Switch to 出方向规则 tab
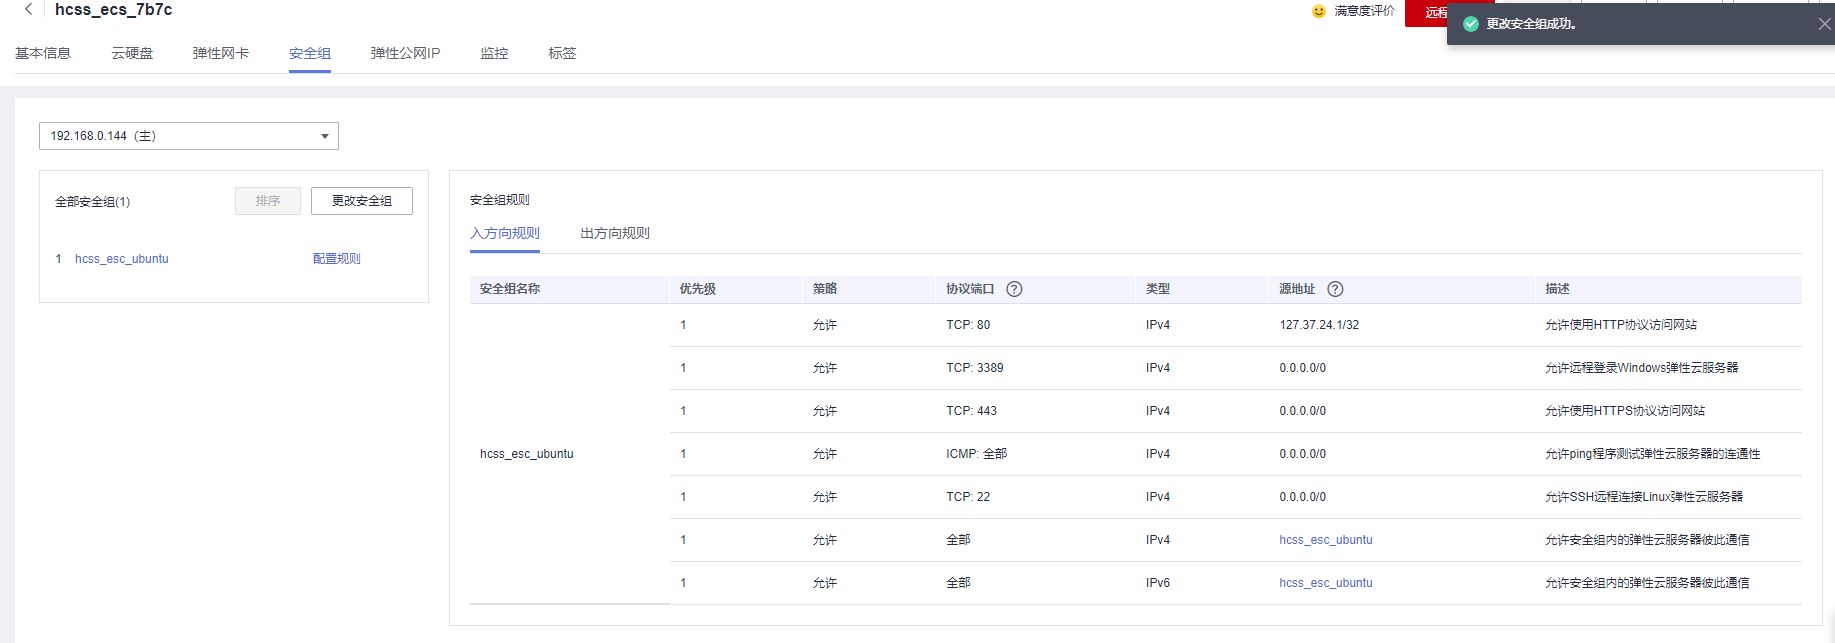Image resolution: width=1835 pixels, height=643 pixels. coord(615,233)
